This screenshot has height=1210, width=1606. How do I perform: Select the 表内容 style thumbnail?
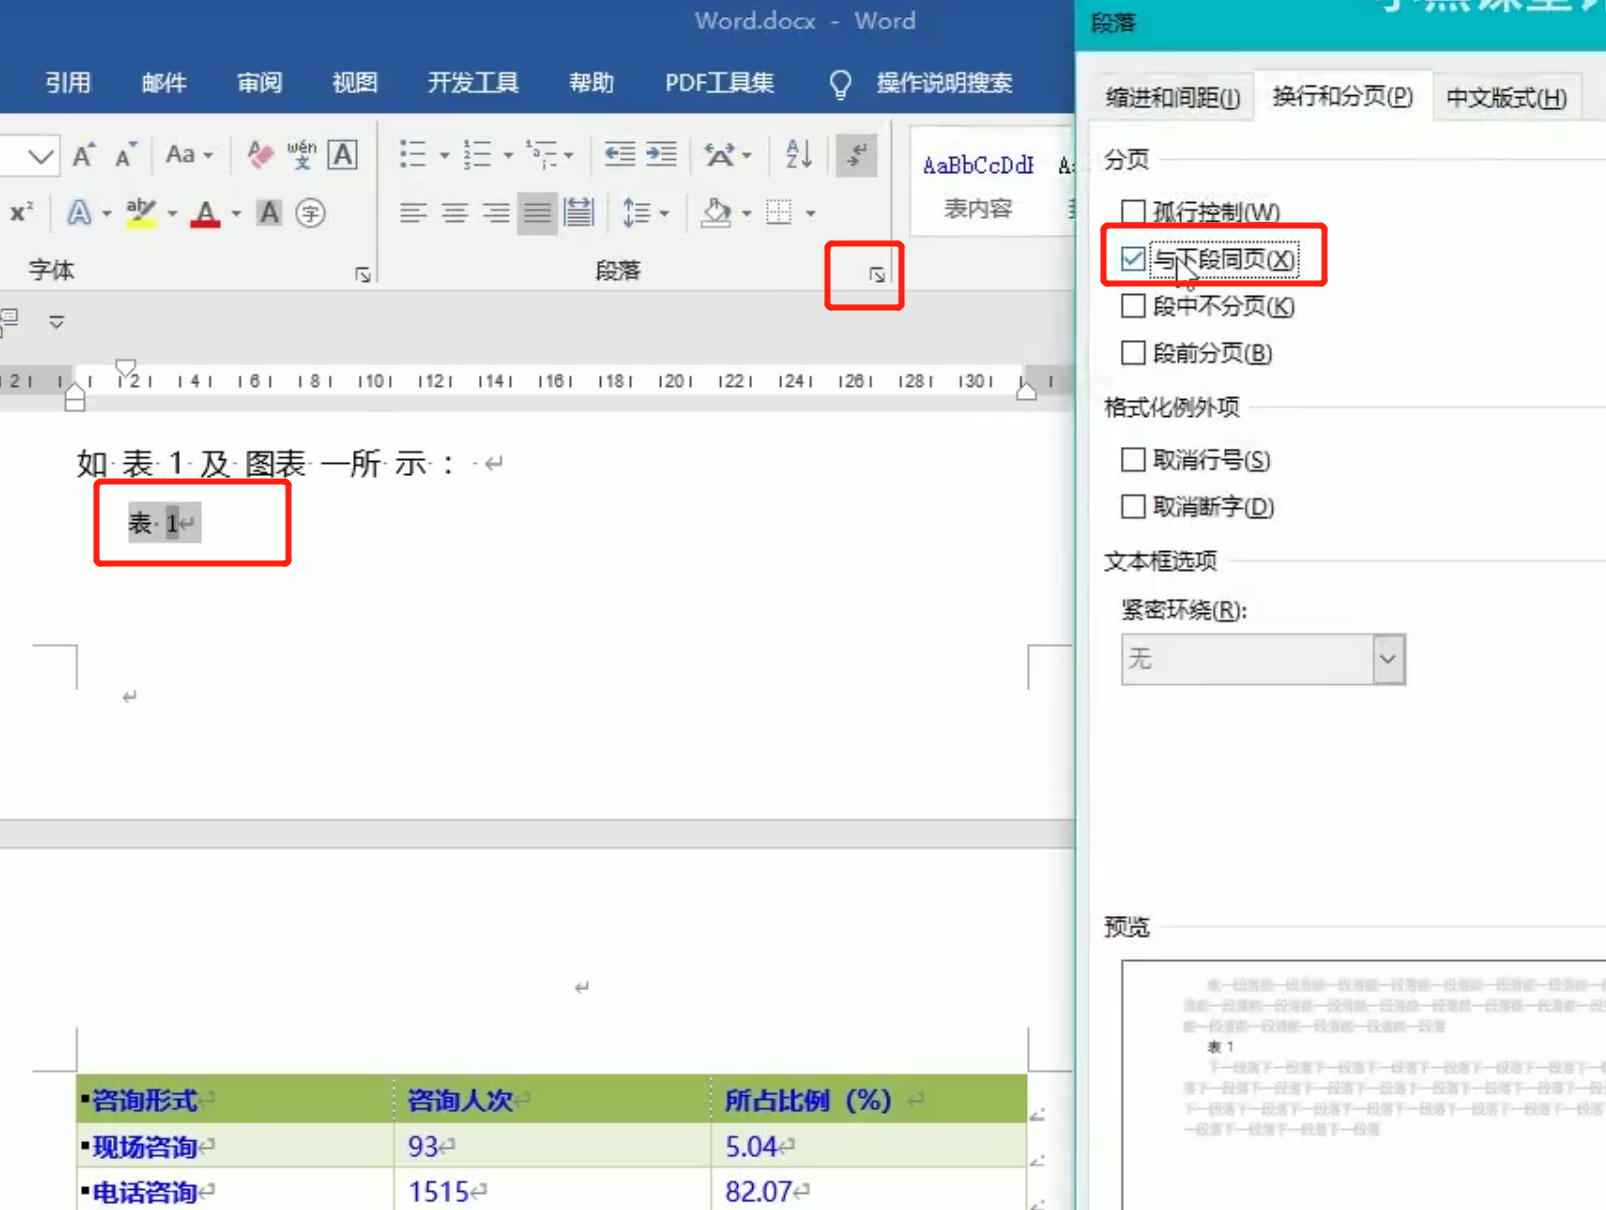(x=978, y=185)
